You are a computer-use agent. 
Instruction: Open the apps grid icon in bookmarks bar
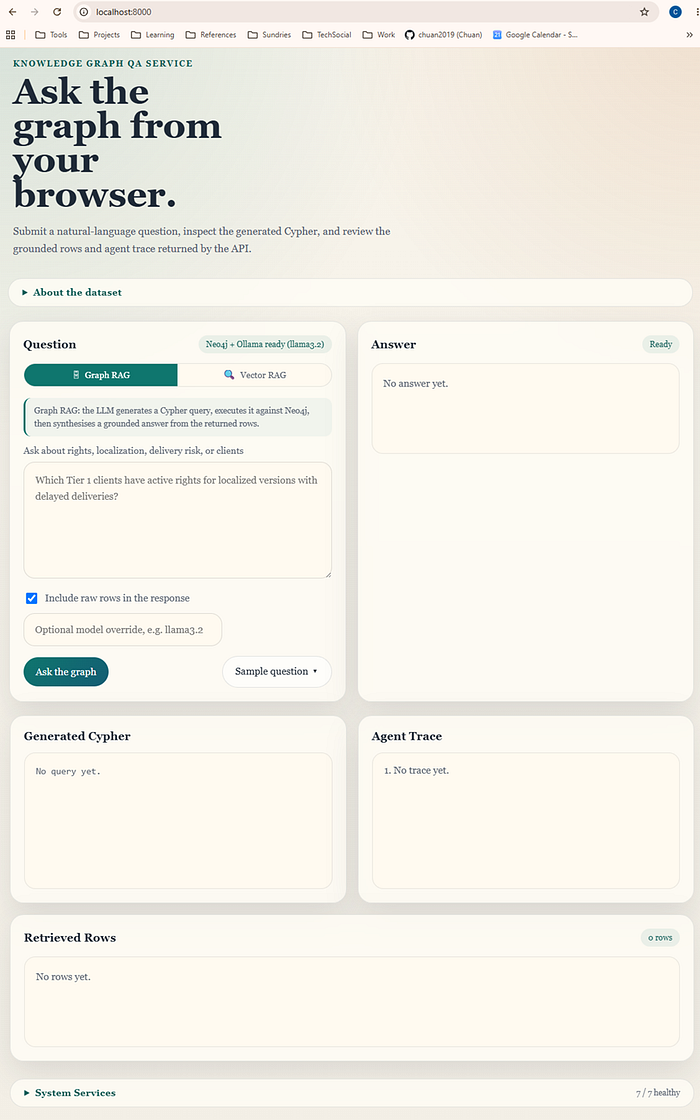11,34
